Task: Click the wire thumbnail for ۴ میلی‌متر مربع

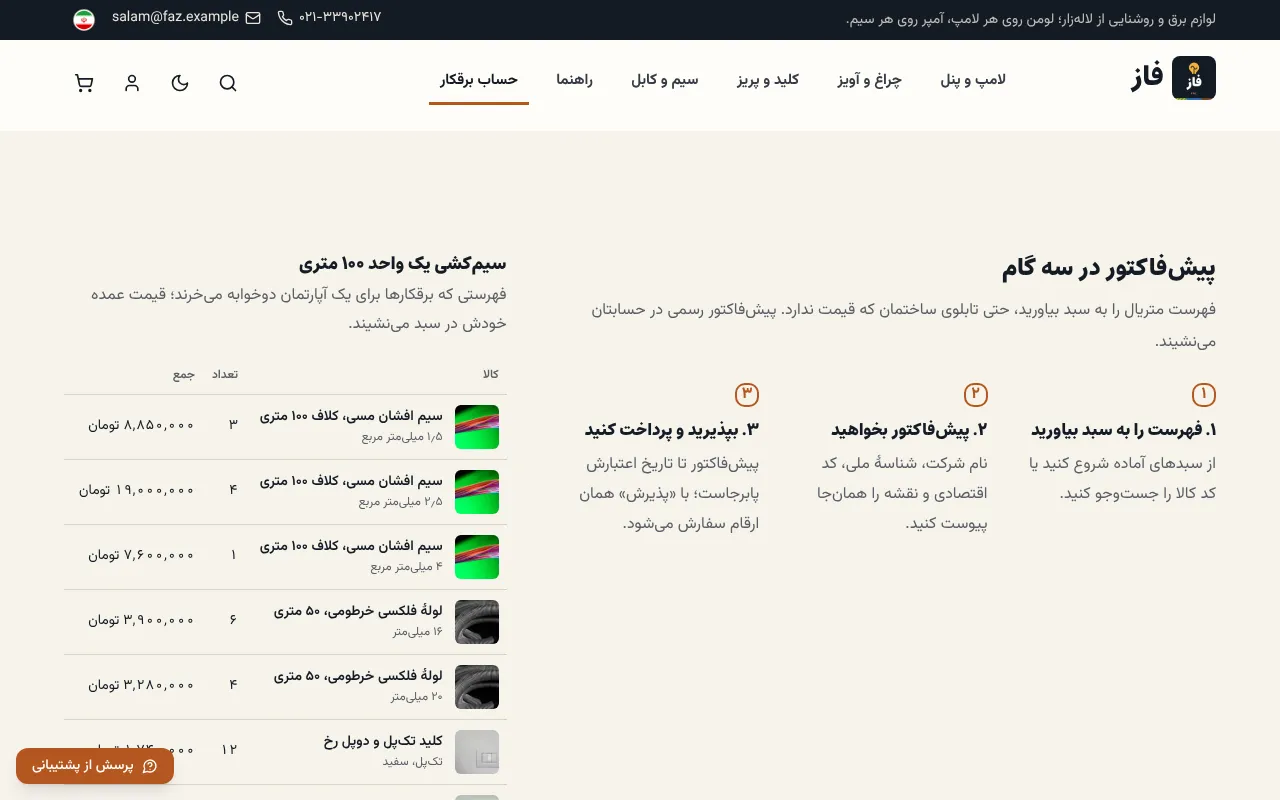Action: pos(477,557)
